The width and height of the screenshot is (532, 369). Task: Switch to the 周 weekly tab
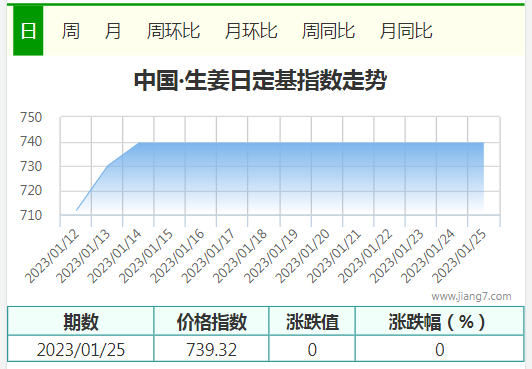71,31
